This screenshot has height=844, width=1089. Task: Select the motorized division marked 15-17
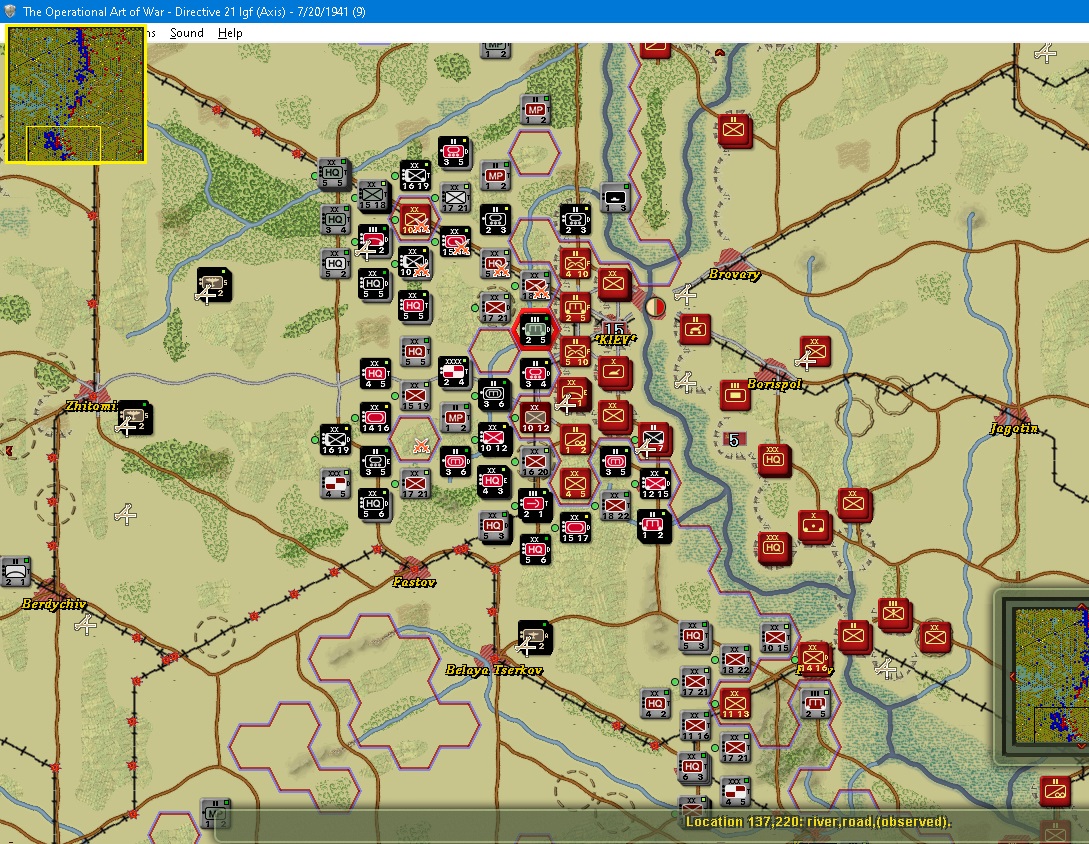(575, 528)
